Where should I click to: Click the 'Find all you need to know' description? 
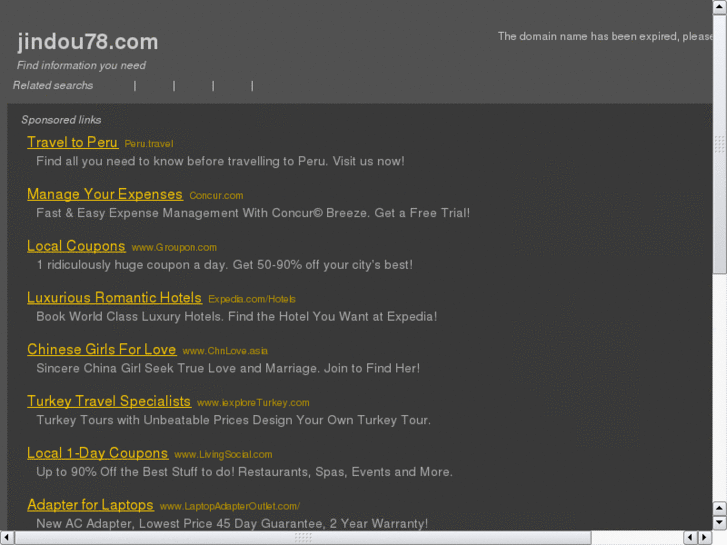220,161
